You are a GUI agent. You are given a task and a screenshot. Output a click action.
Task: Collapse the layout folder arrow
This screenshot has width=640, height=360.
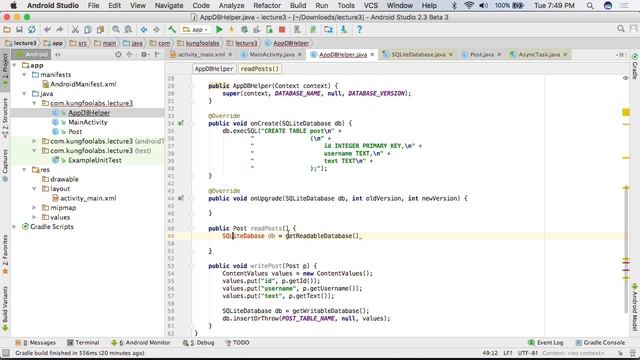pyautogui.click(x=34, y=189)
